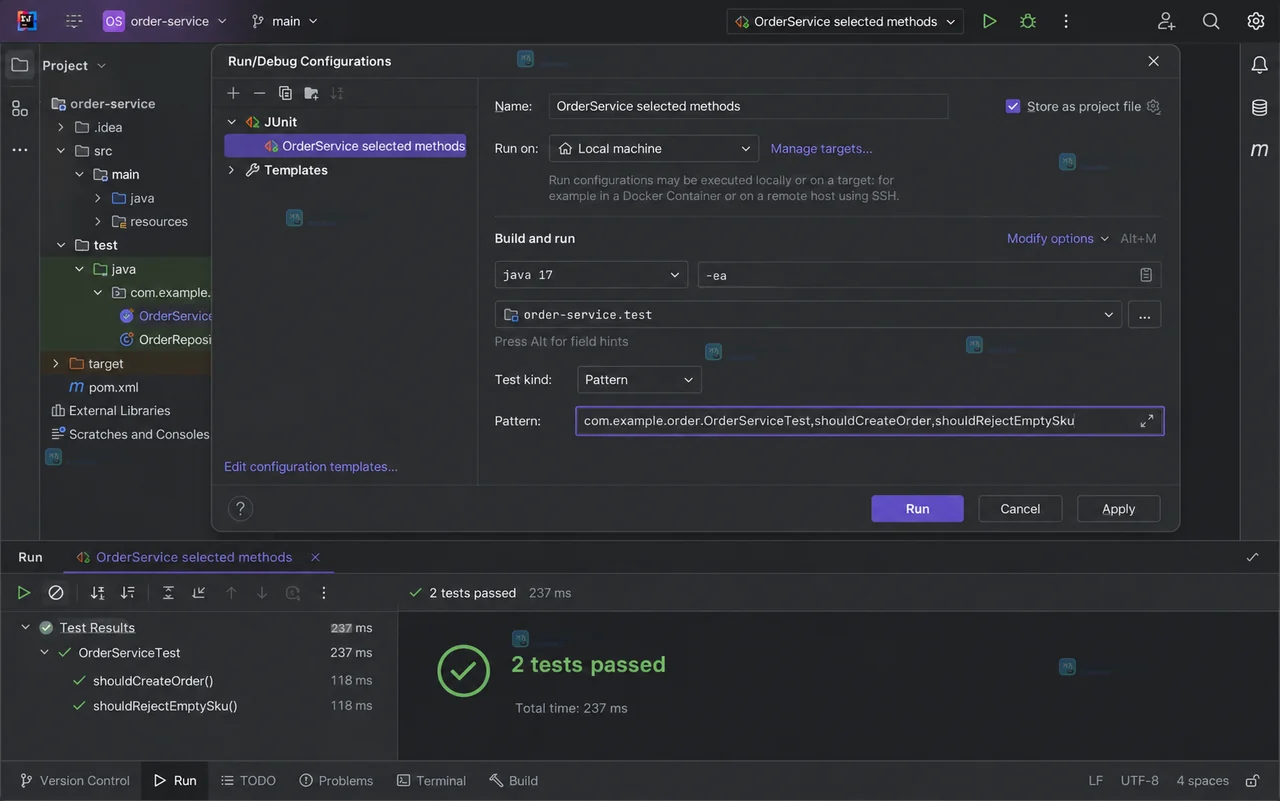Select pom.xml in project tree
Image resolution: width=1280 pixels, height=801 pixels.
[104, 387]
